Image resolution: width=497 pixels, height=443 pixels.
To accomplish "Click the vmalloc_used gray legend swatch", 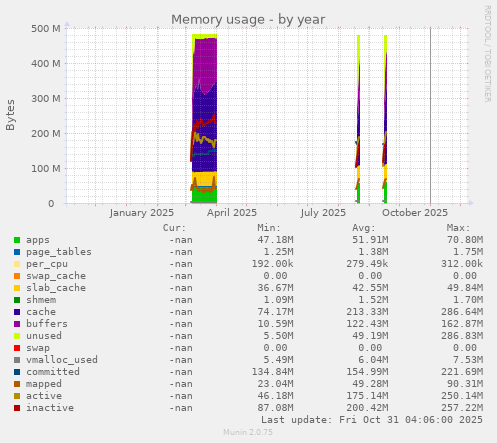I will click(x=17, y=360).
